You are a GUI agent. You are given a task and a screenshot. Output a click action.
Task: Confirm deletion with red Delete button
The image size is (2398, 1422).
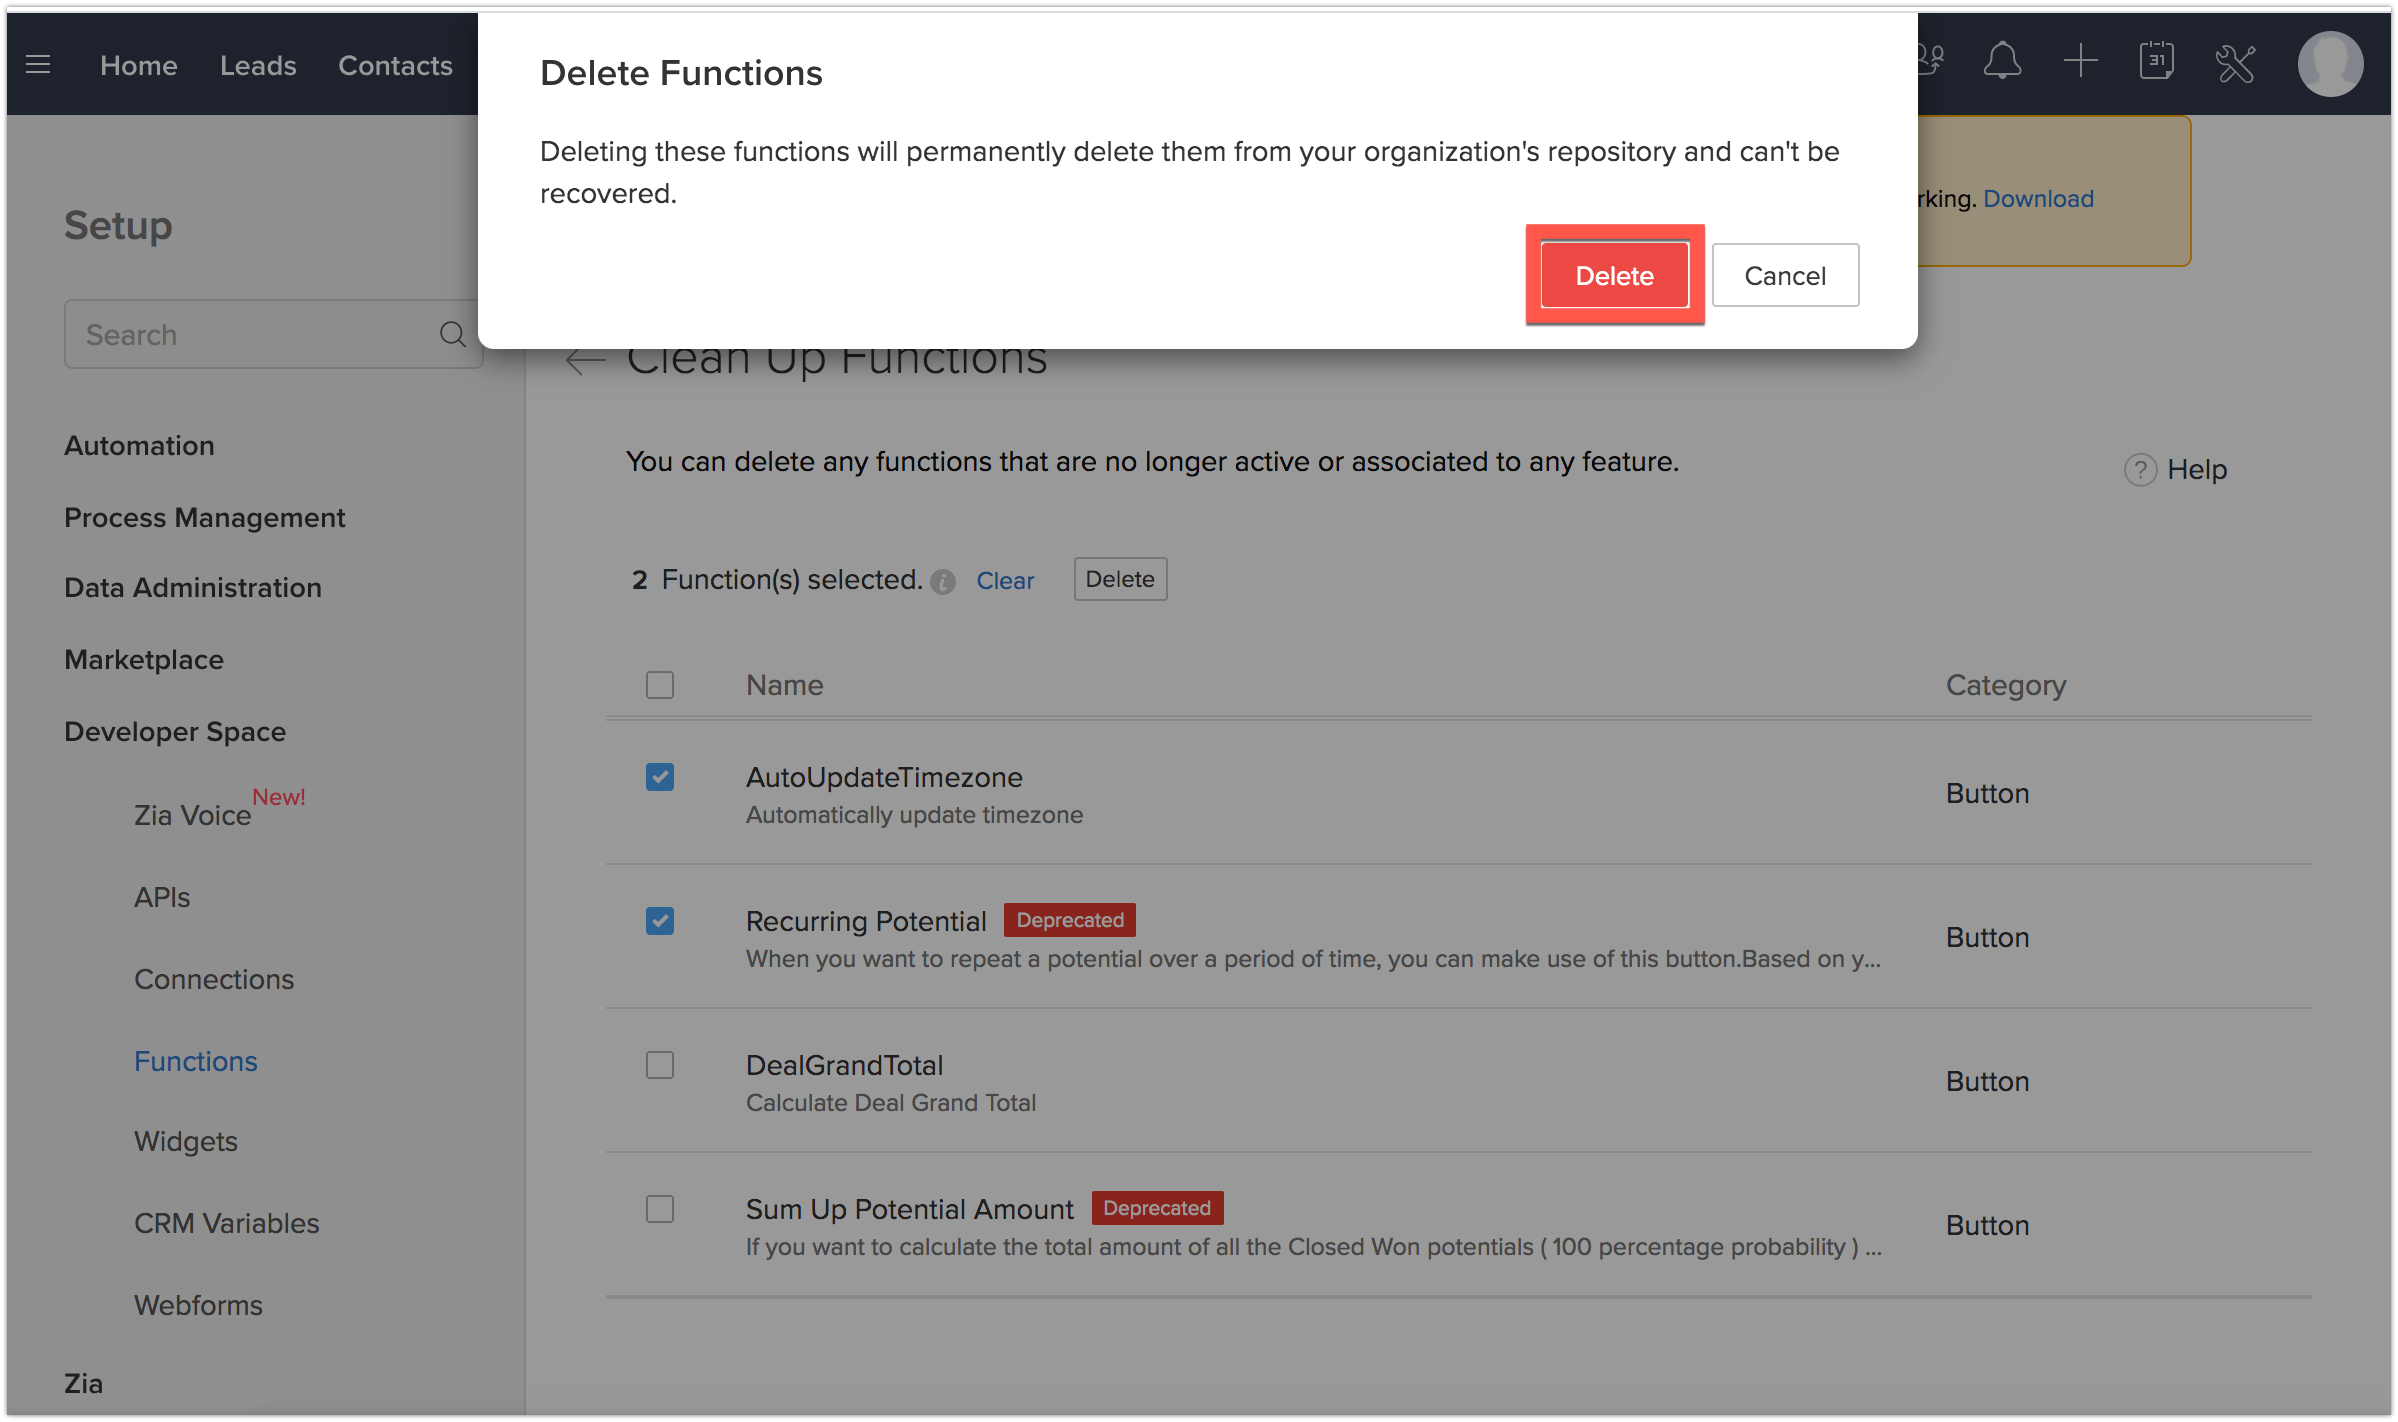click(1614, 275)
